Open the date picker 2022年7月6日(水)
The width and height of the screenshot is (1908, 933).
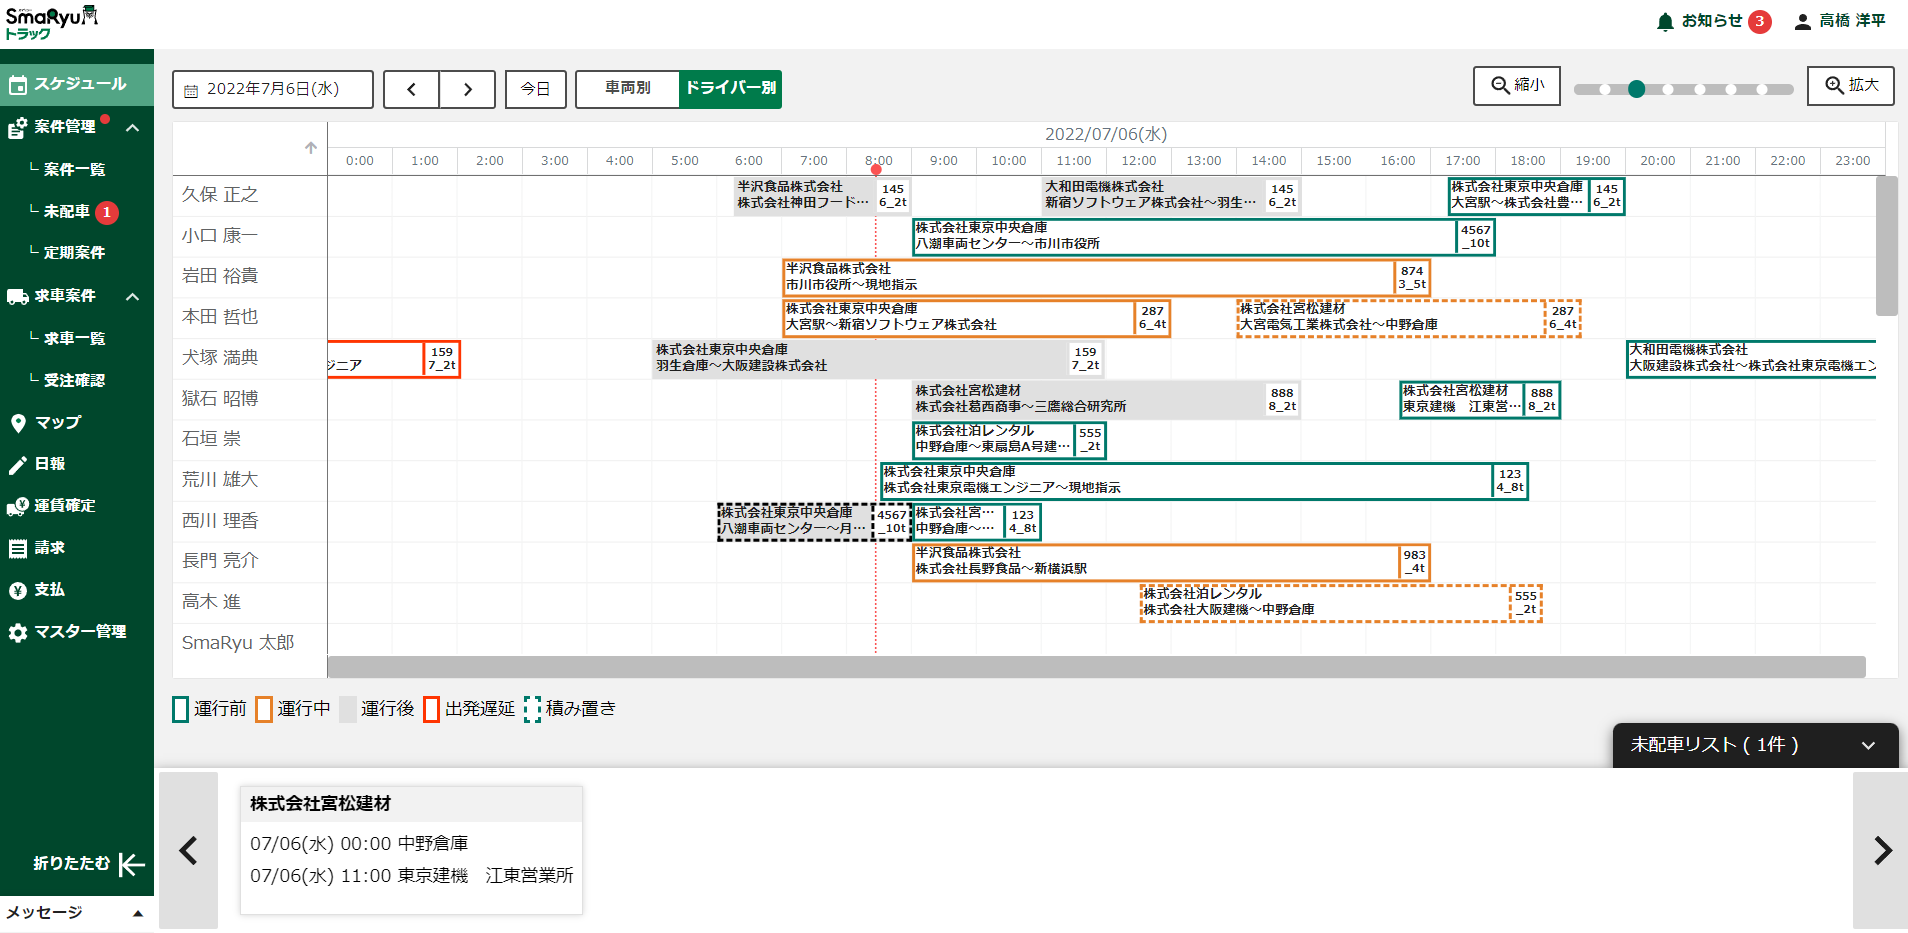pyautogui.click(x=273, y=89)
